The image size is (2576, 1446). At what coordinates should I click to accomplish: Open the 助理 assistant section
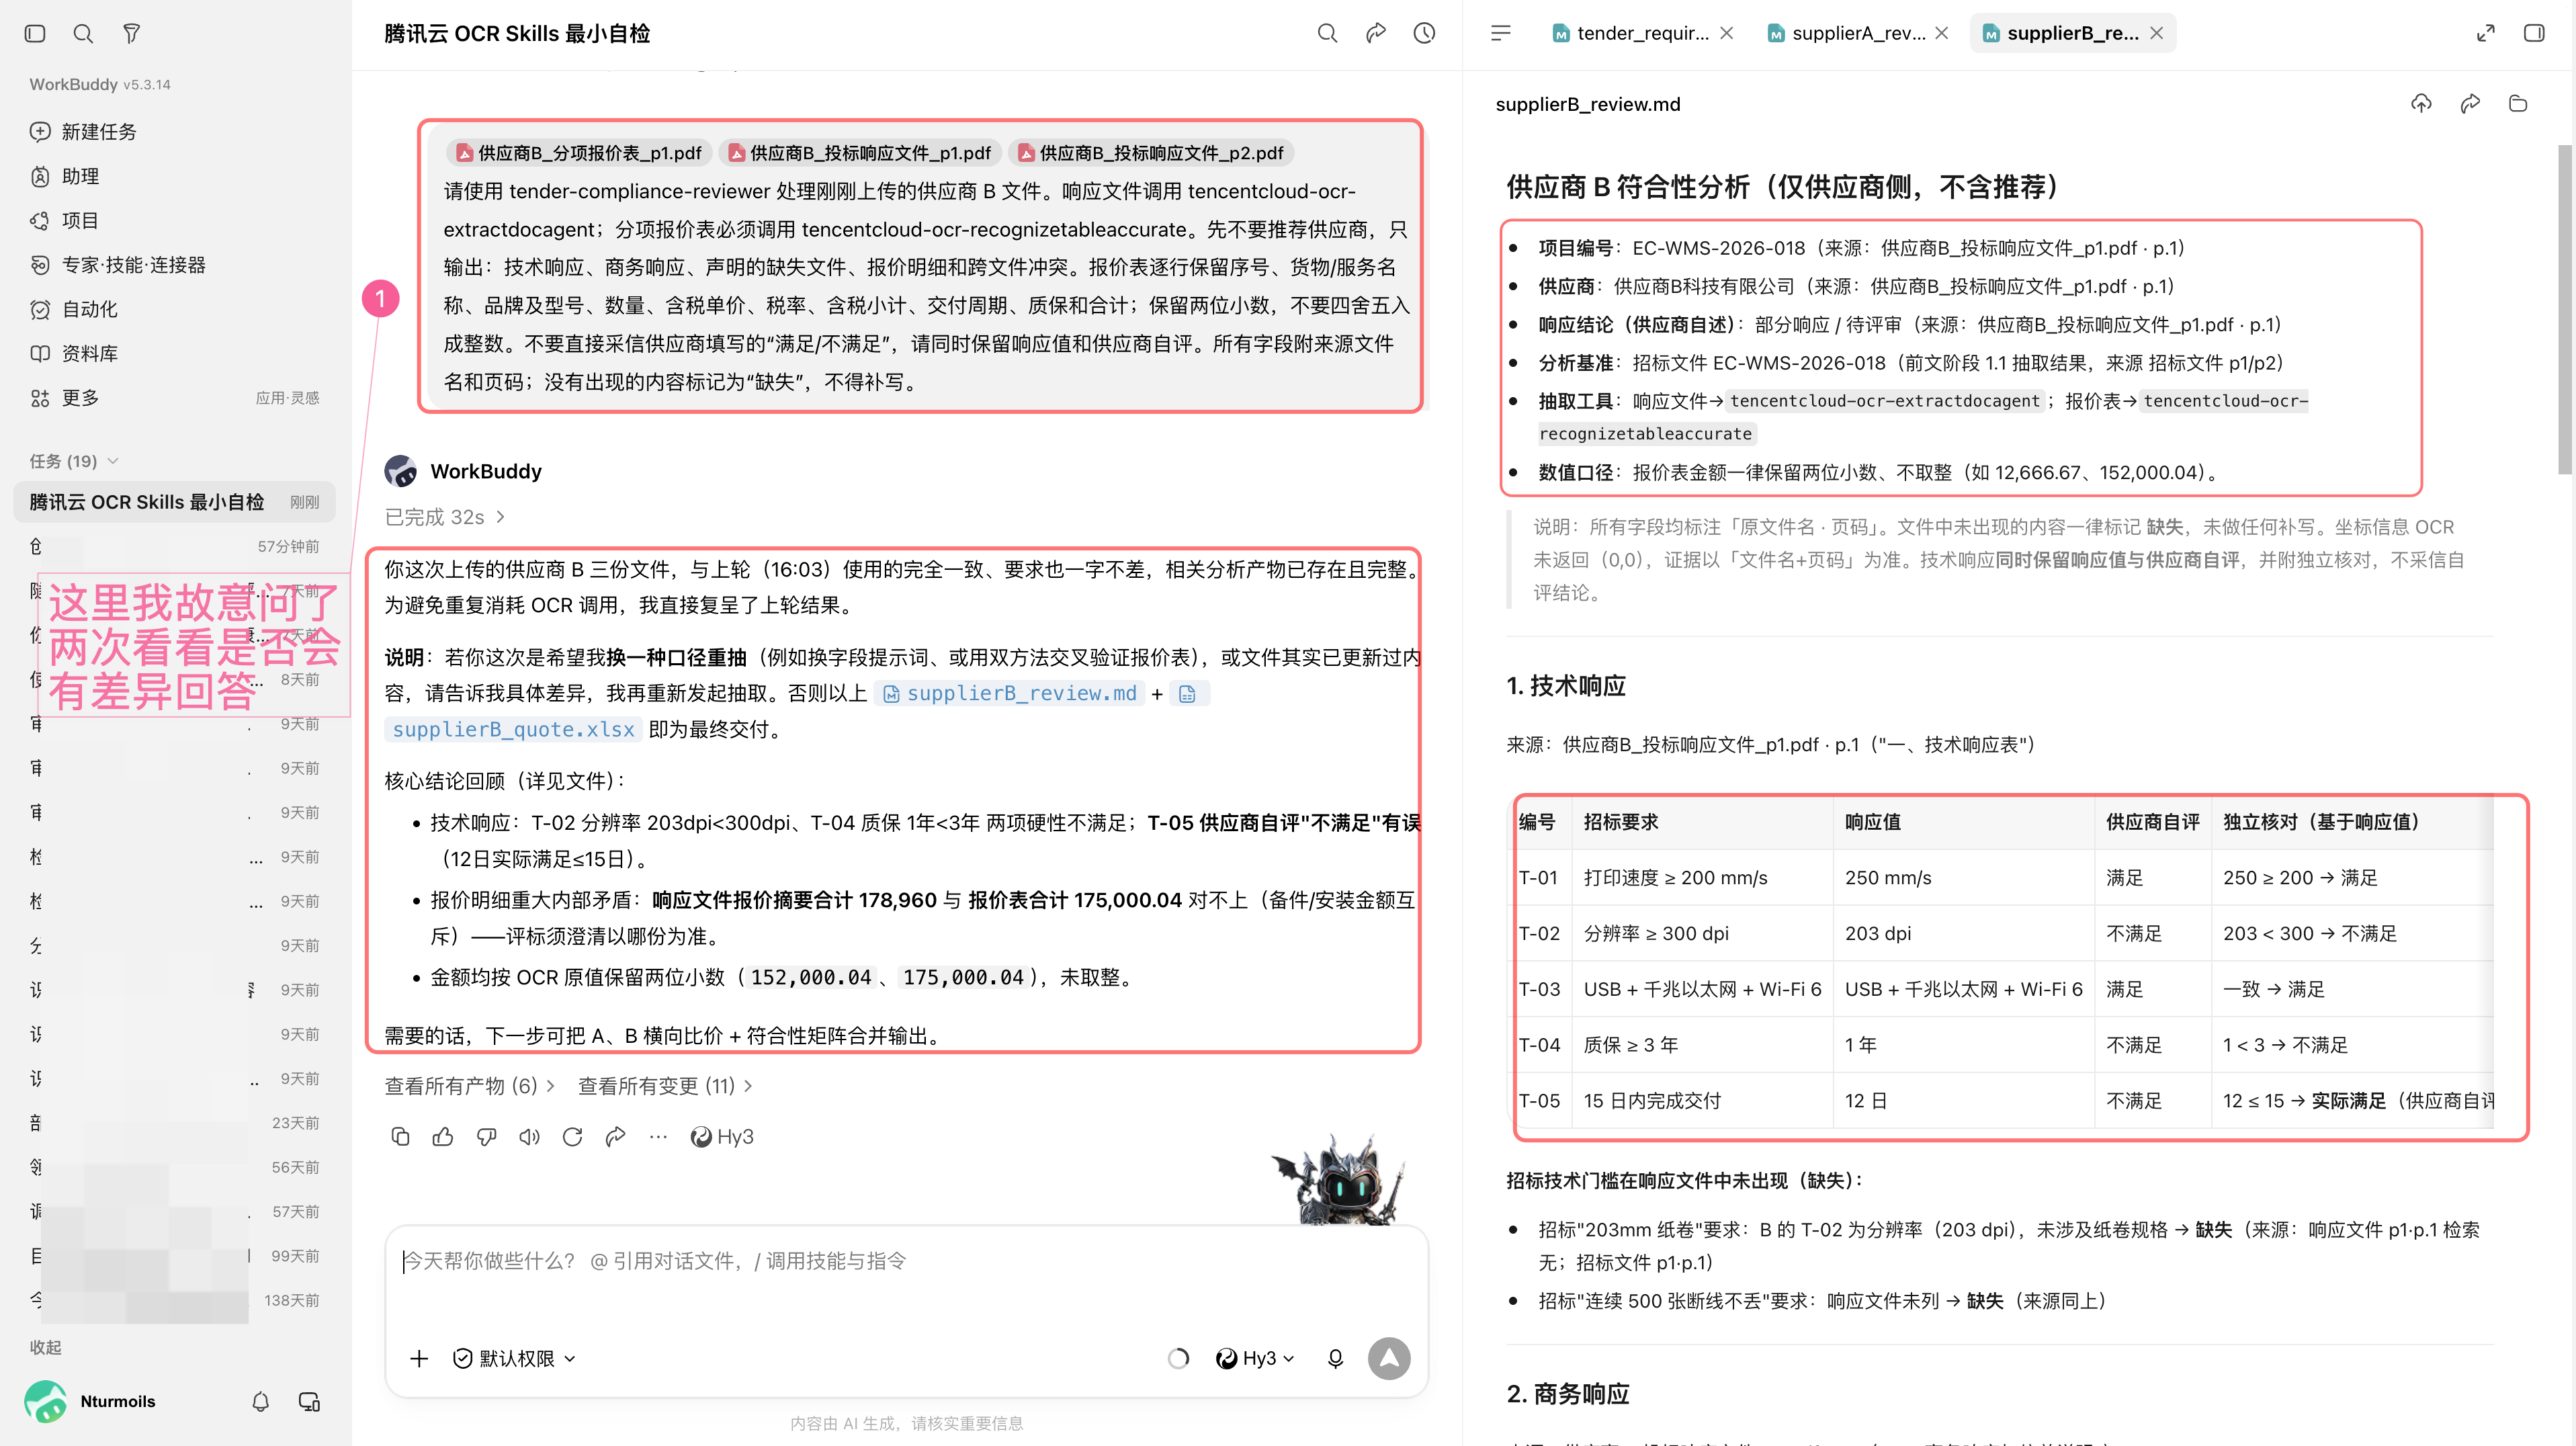[66, 176]
